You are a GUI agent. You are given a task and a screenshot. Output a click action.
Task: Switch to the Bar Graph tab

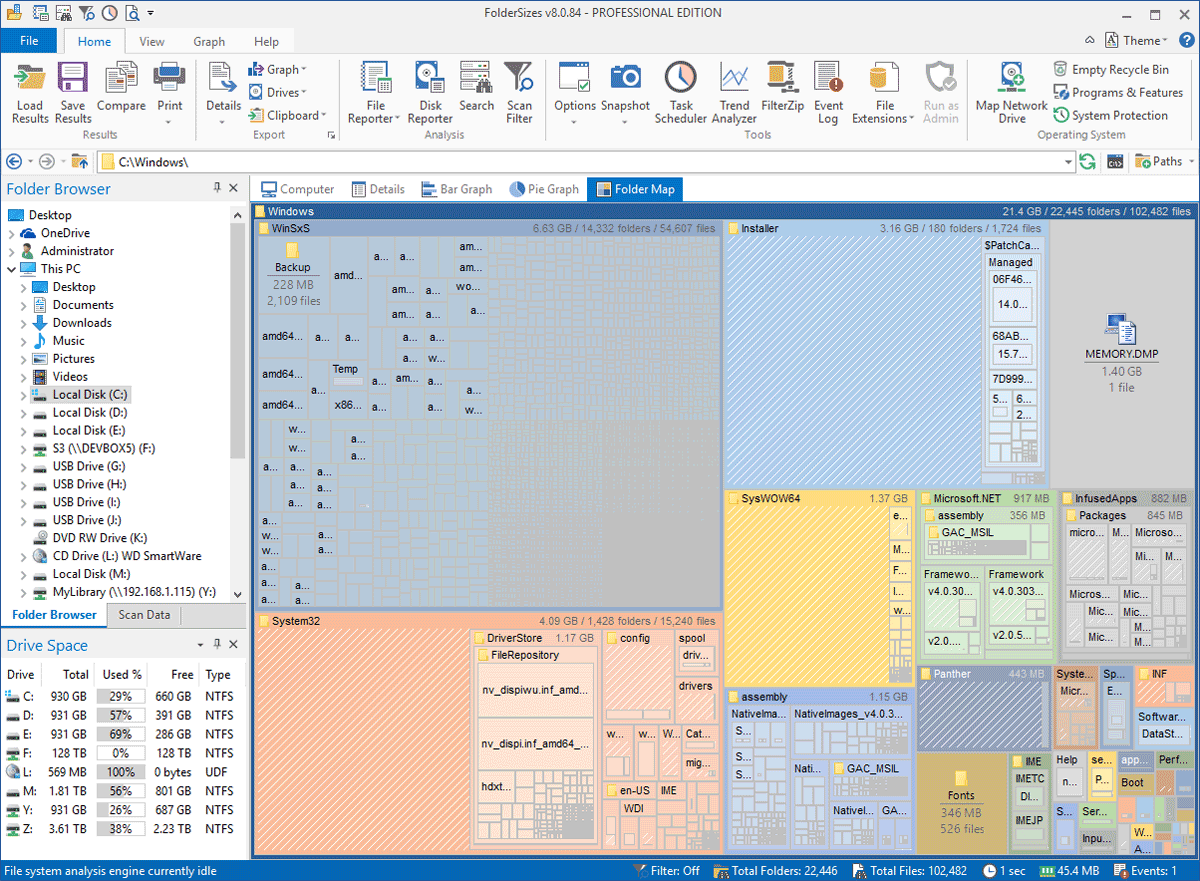coord(456,189)
